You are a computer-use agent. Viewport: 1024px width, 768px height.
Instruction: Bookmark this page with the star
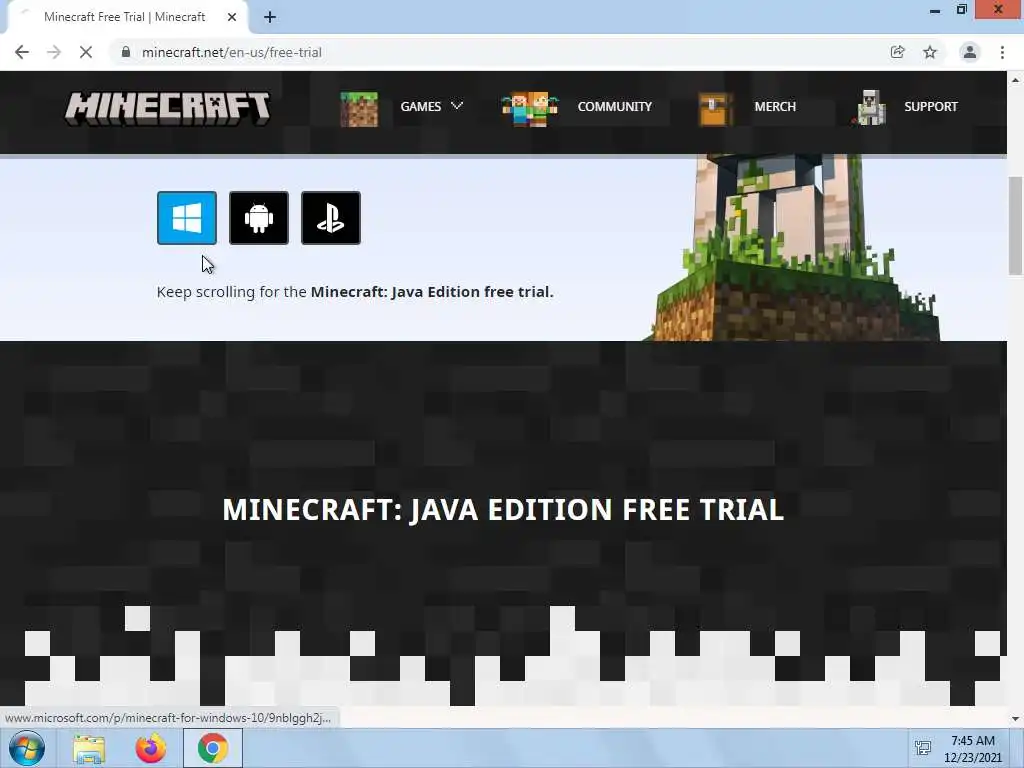[930, 52]
